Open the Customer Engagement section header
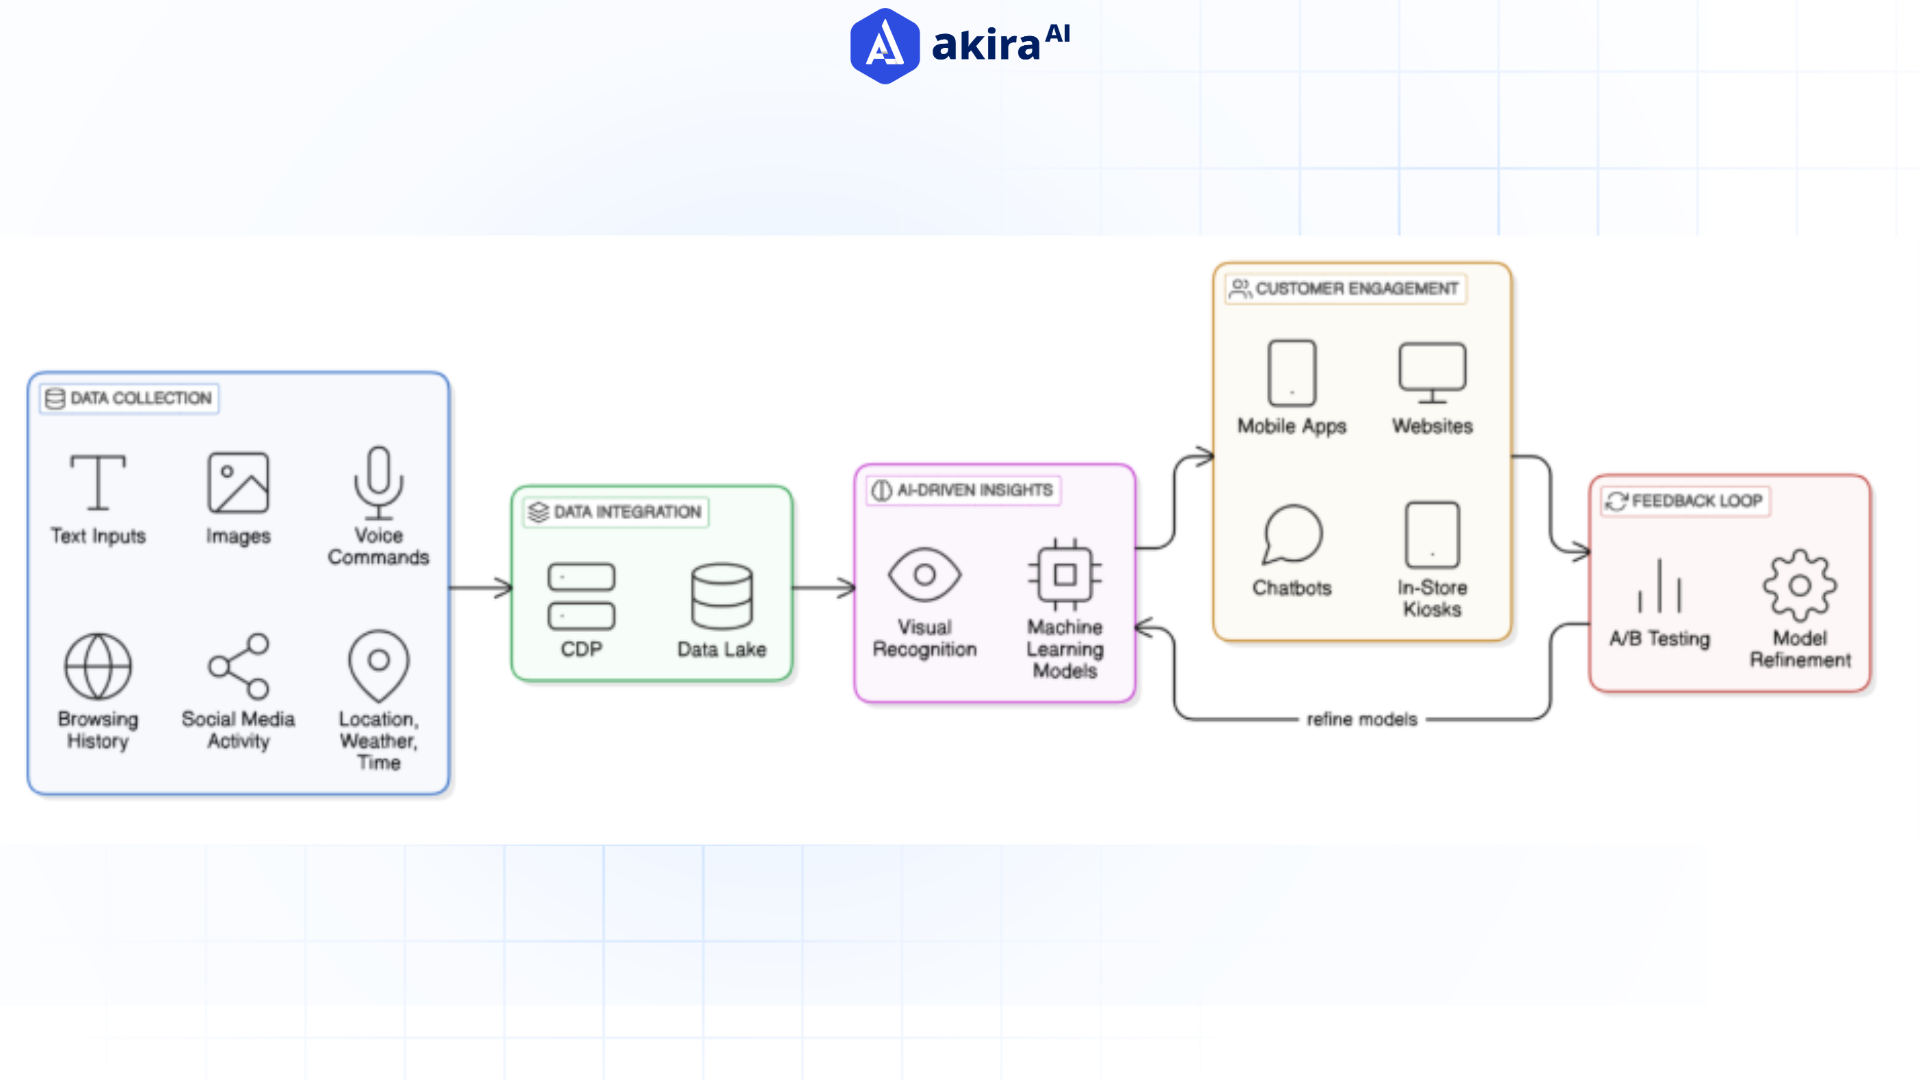 (x=1346, y=289)
